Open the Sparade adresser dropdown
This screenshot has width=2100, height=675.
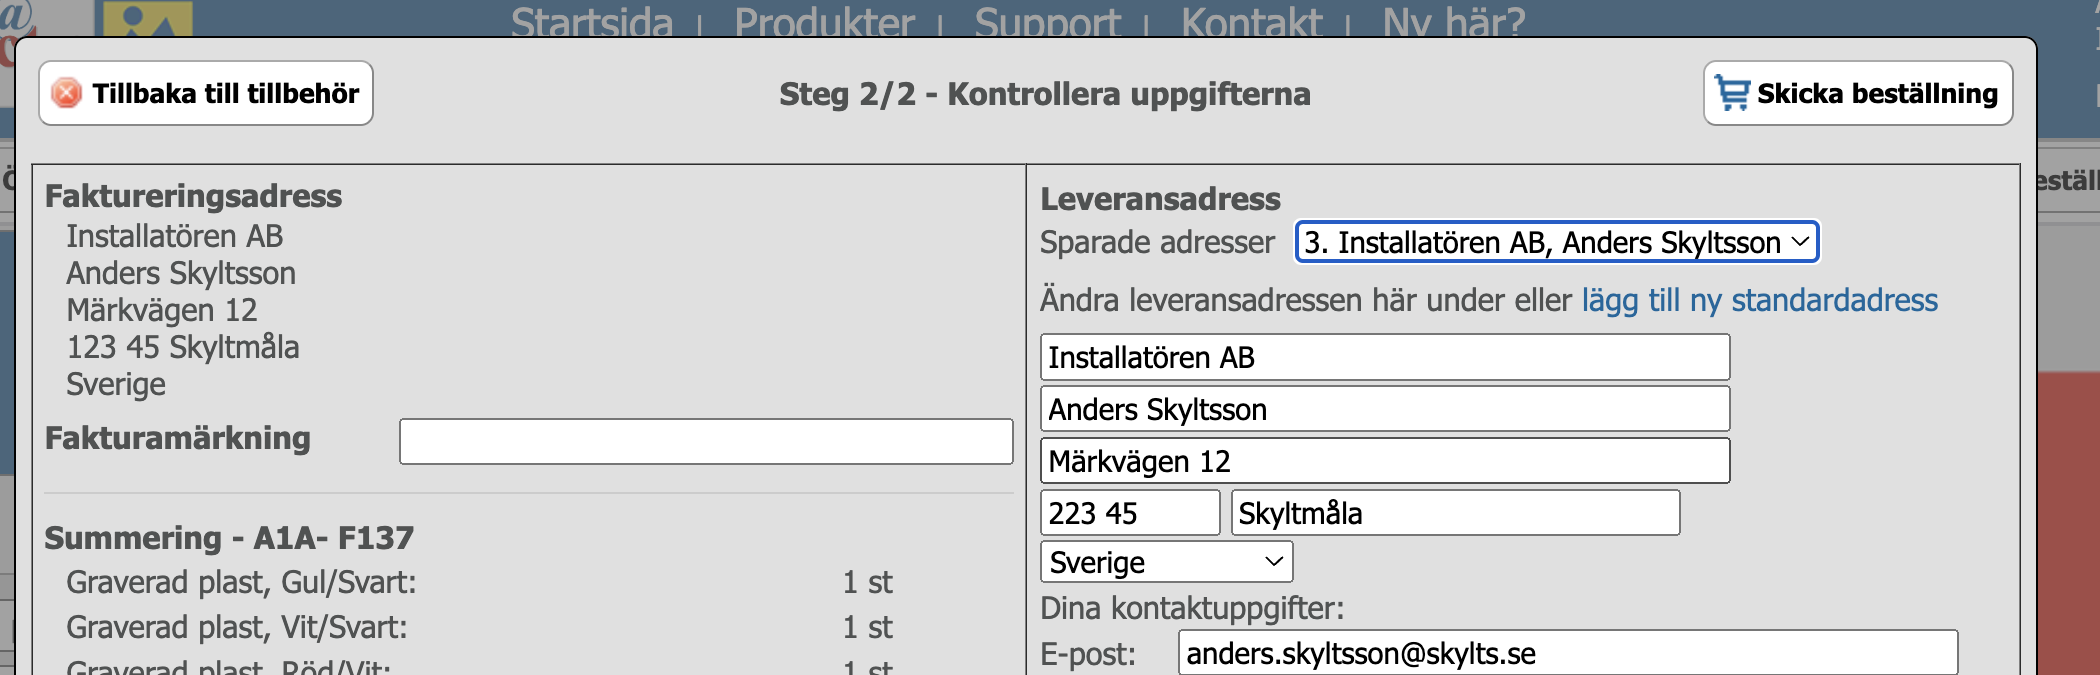1556,242
